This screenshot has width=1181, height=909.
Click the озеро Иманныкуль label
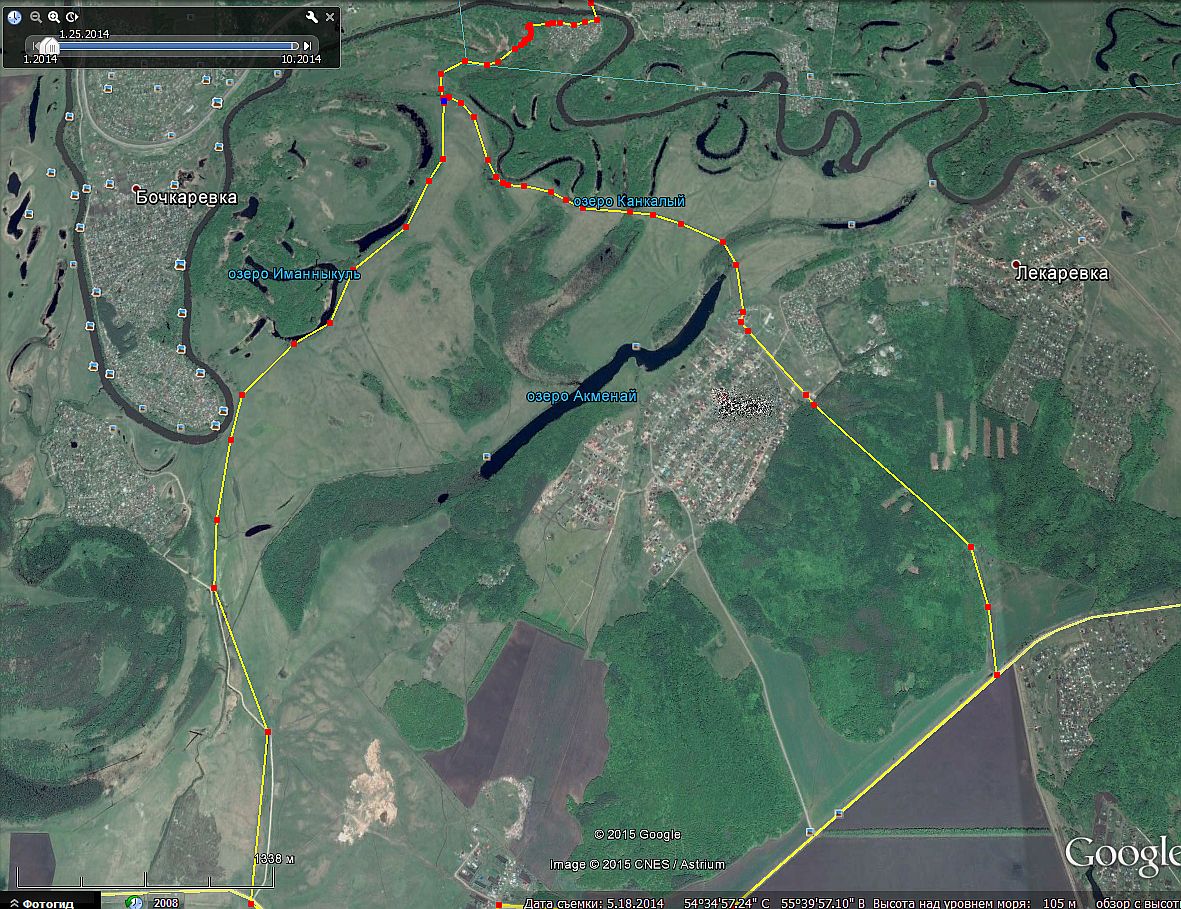click(x=294, y=273)
